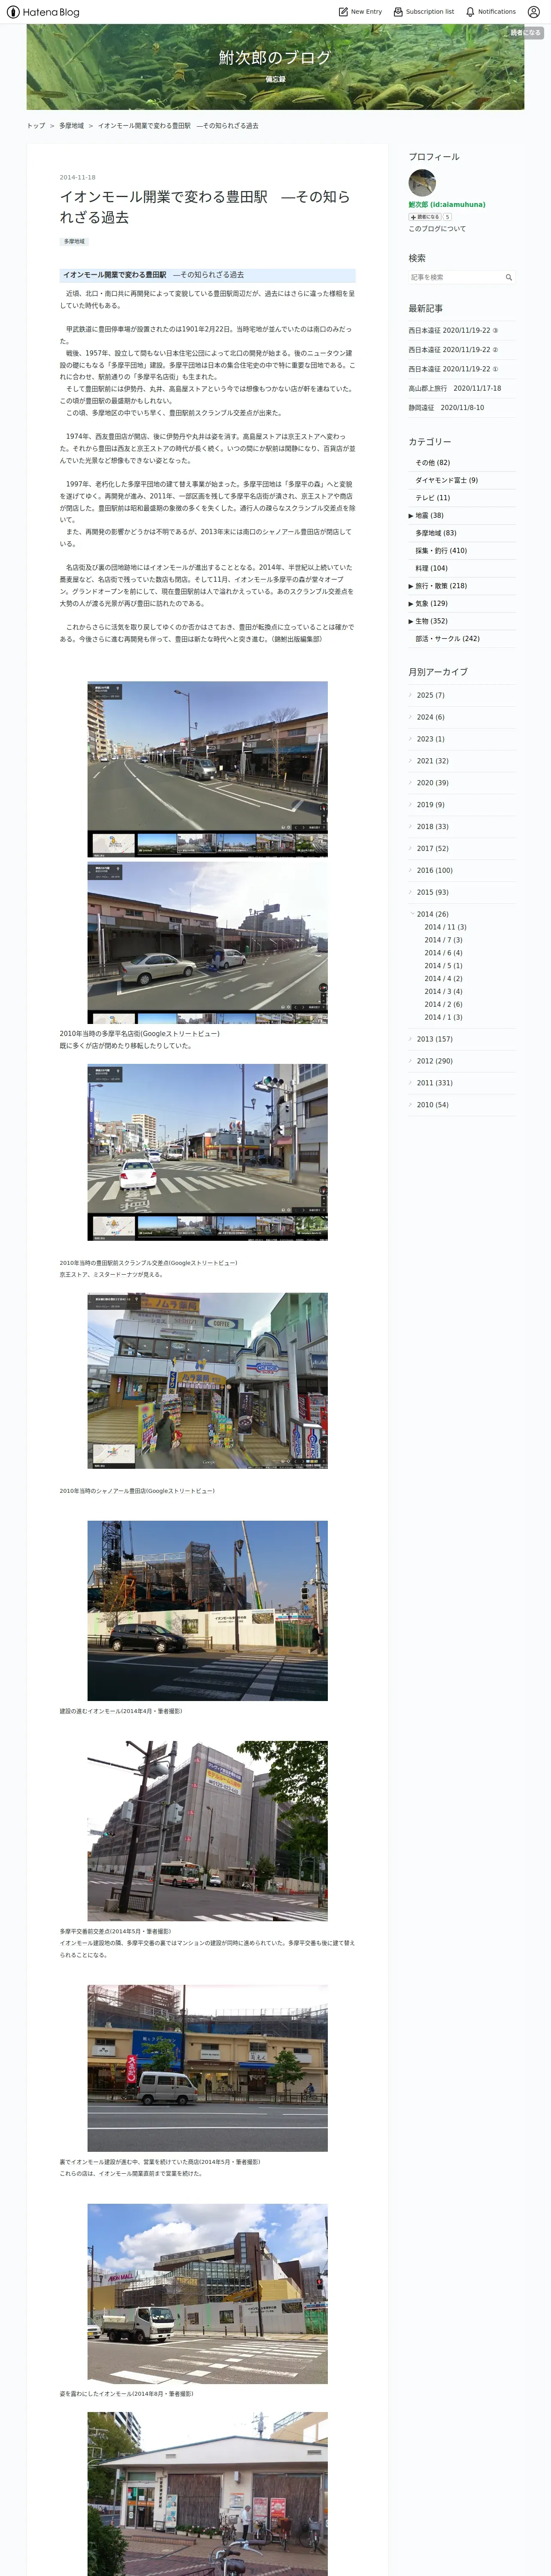Open the イオンモール construction photo from April 2014

pos(207,1611)
